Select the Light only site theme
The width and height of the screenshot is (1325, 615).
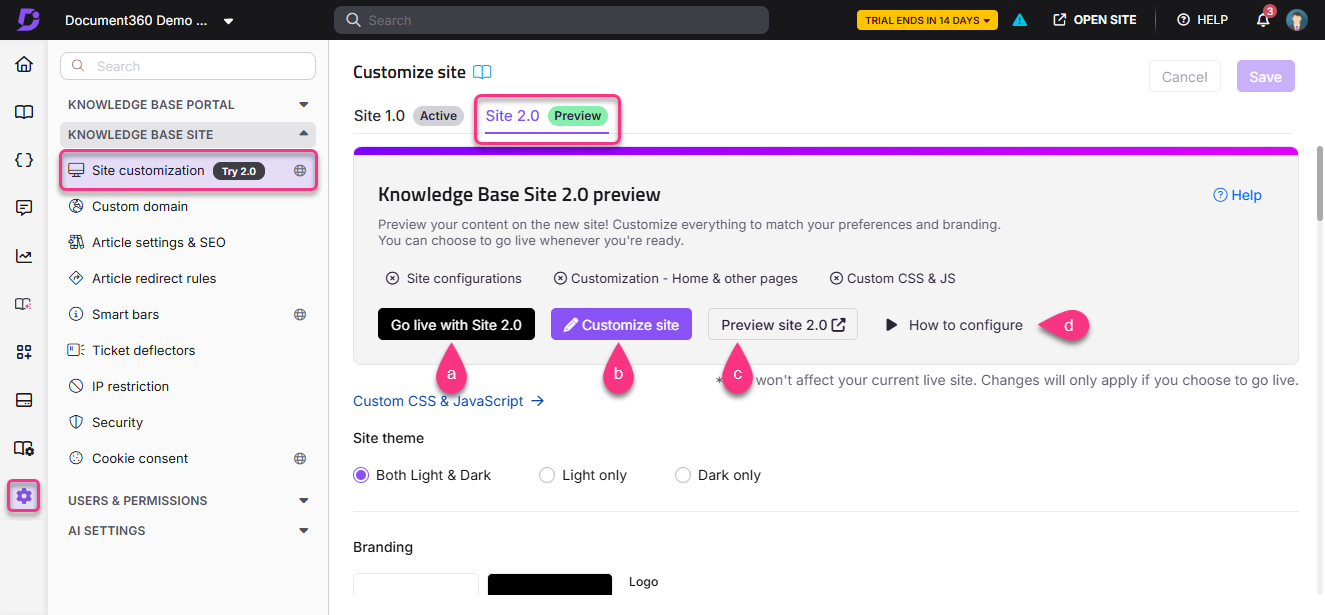pos(547,475)
